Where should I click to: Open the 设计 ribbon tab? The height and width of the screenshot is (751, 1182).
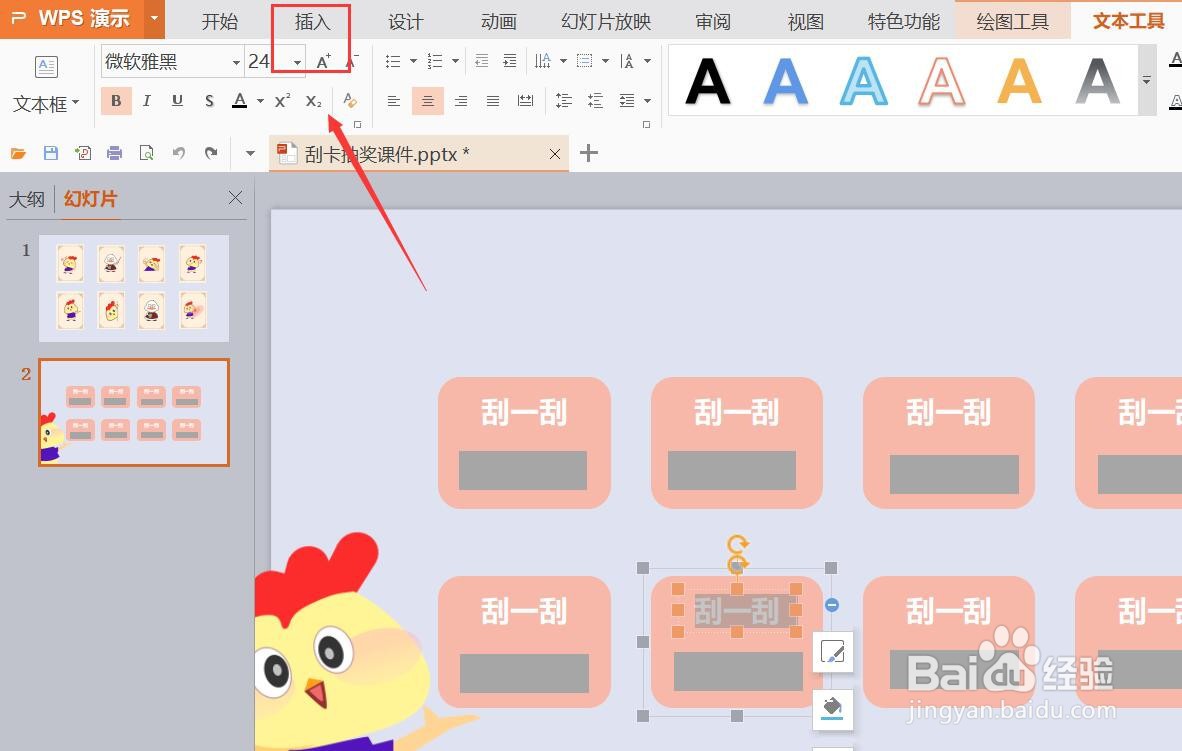click(x=406, y=21)
